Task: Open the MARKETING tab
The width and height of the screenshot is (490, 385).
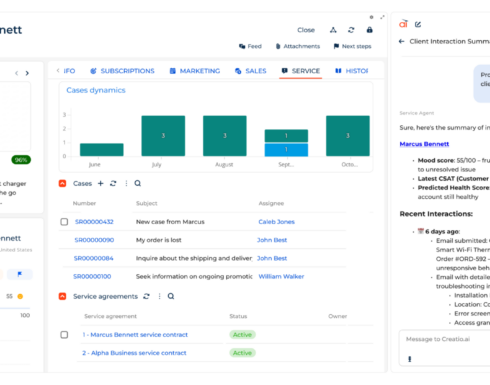Action: tap(195, 71)
